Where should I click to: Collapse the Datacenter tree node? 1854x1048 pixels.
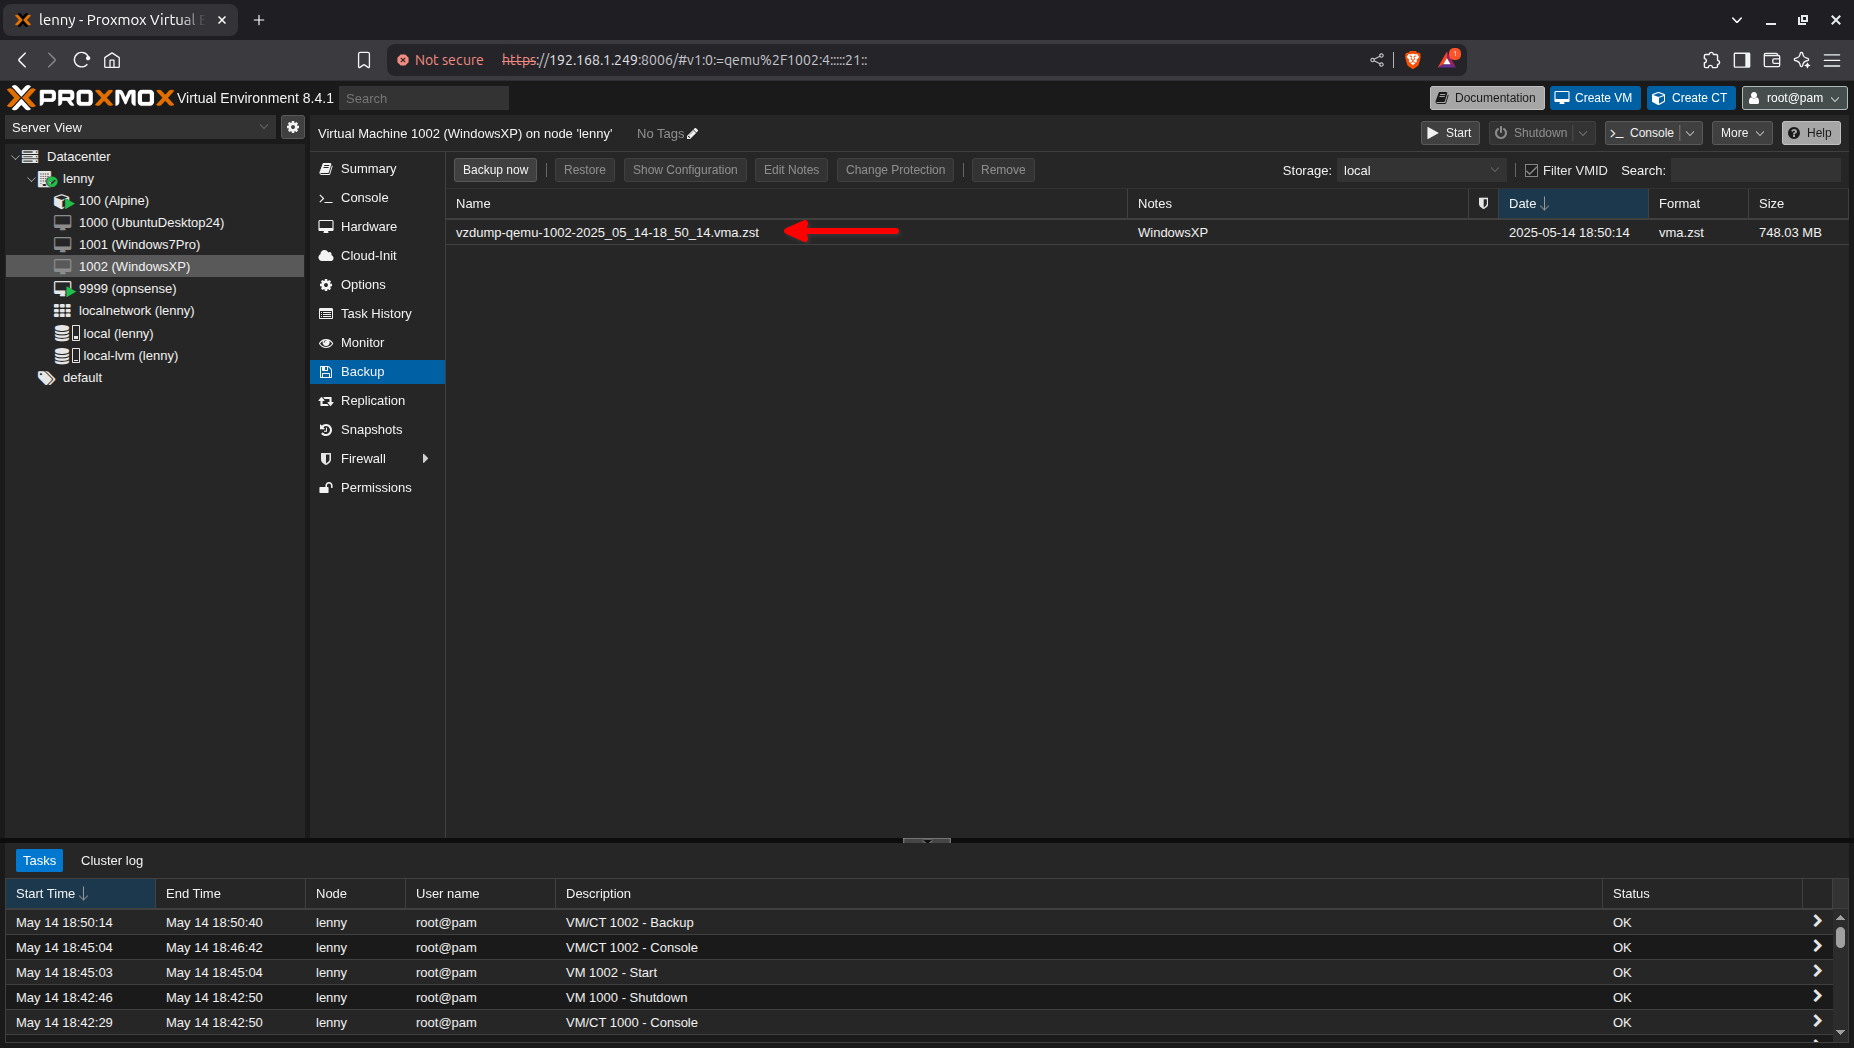tap(15, 157)
